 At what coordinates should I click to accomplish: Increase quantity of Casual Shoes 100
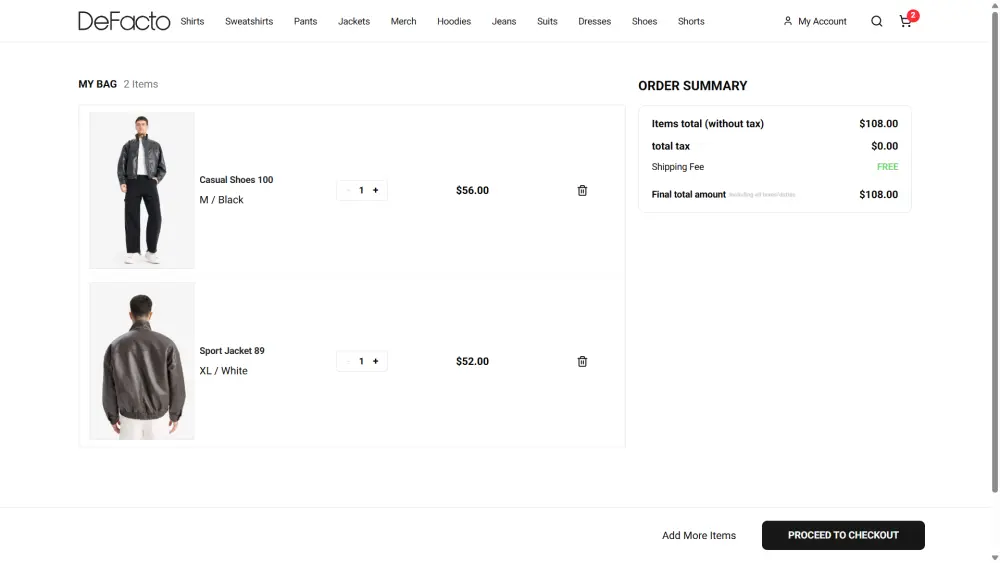pos(376,190)
